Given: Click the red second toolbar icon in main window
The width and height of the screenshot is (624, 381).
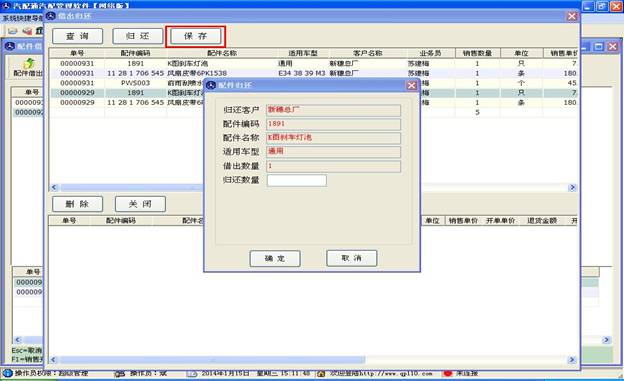Looking at the screenshot, I should [27, 31].
